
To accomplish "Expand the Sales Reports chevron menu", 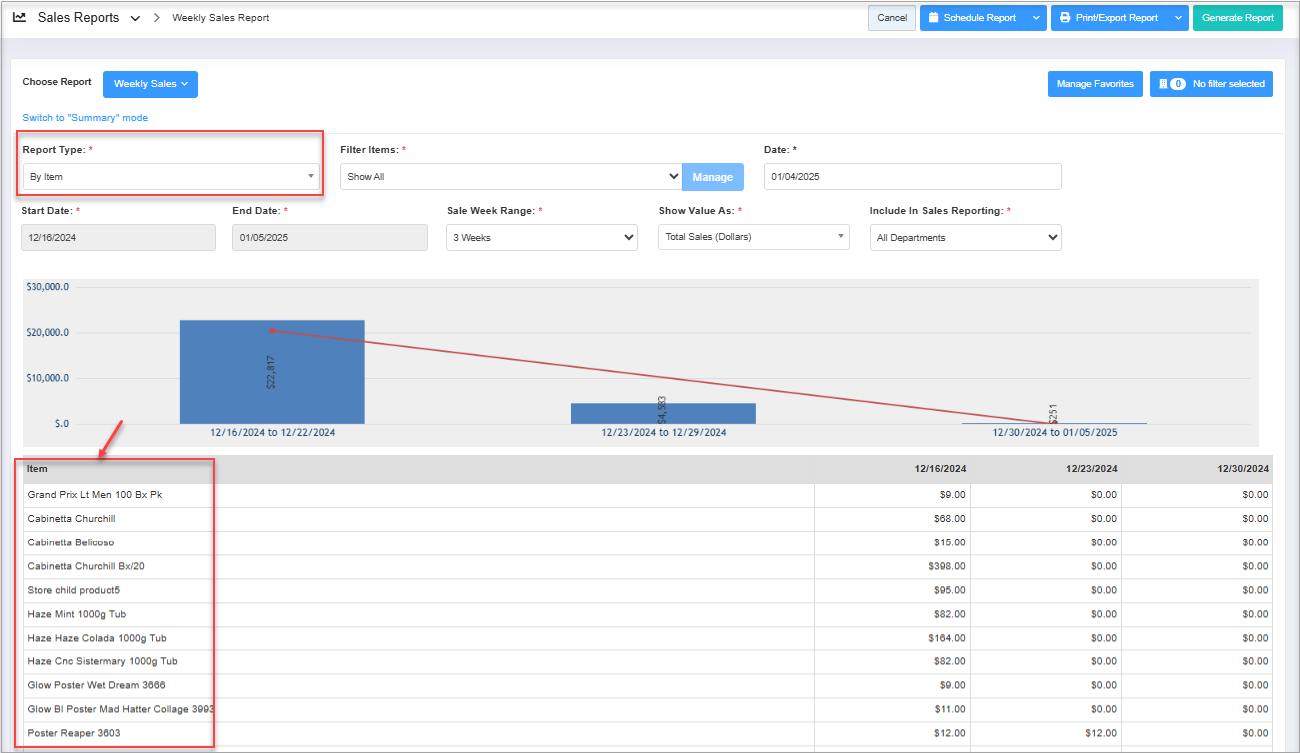I will point(135,18).
